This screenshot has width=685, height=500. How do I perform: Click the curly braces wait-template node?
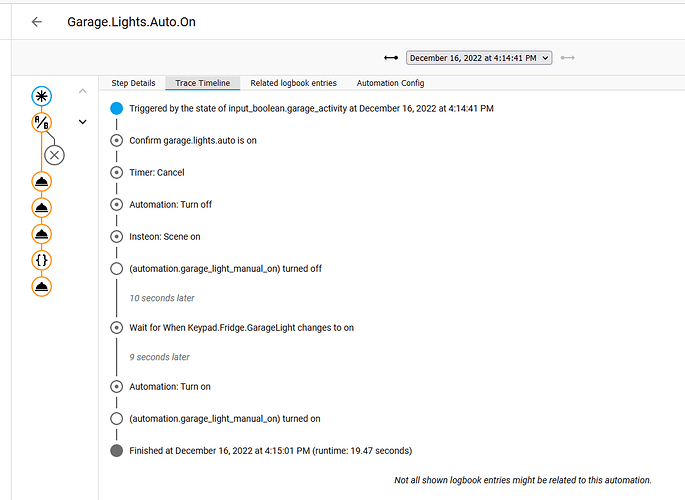[x=41, y=260]
